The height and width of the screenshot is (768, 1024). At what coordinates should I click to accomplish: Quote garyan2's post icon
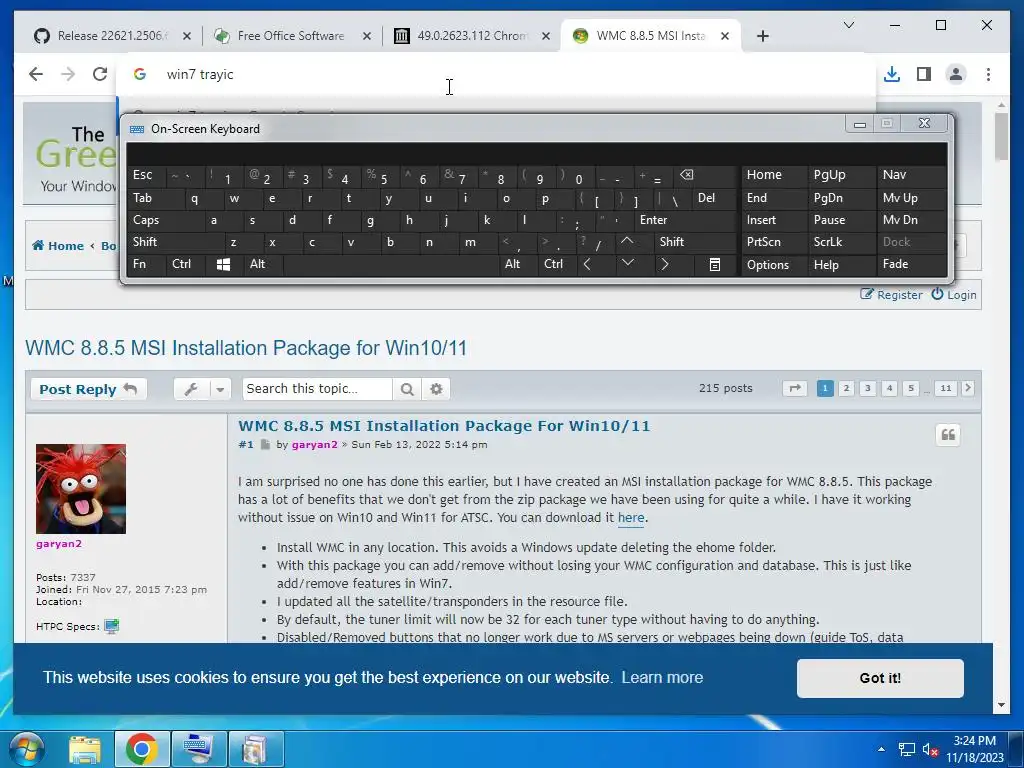pos(948,435)
